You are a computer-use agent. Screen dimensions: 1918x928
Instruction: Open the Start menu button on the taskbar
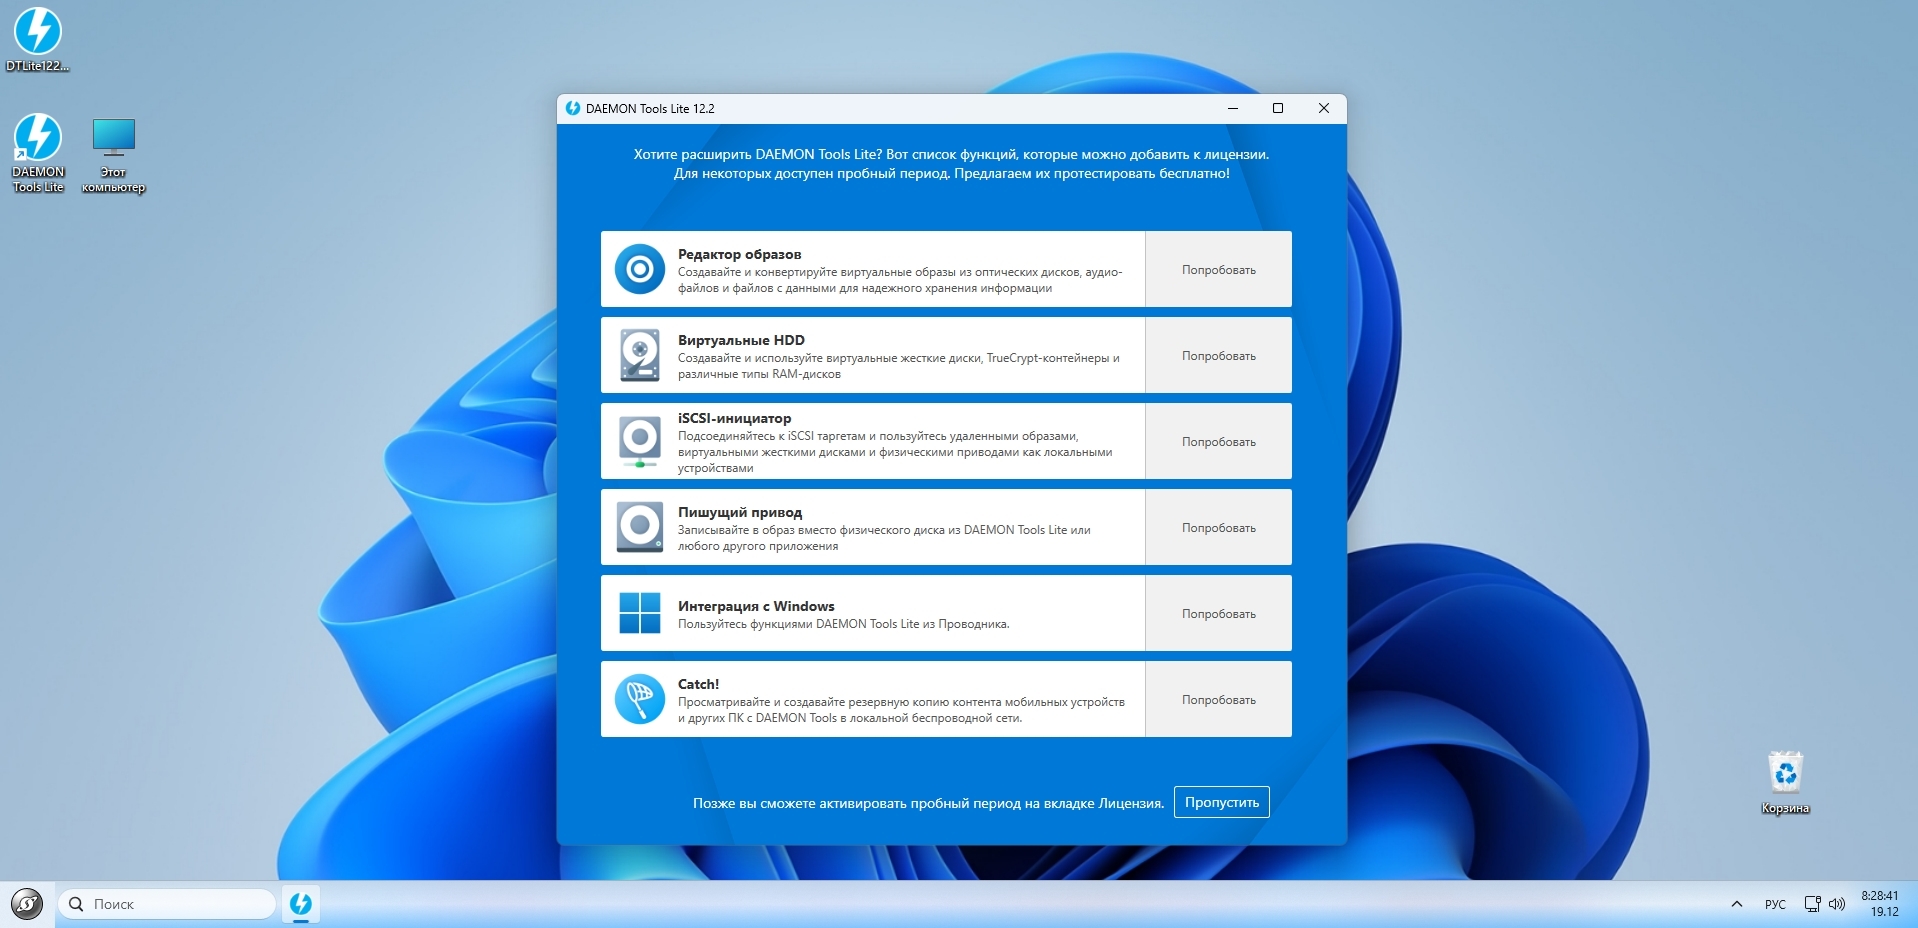pyautogui.click(x=27, y=904)
